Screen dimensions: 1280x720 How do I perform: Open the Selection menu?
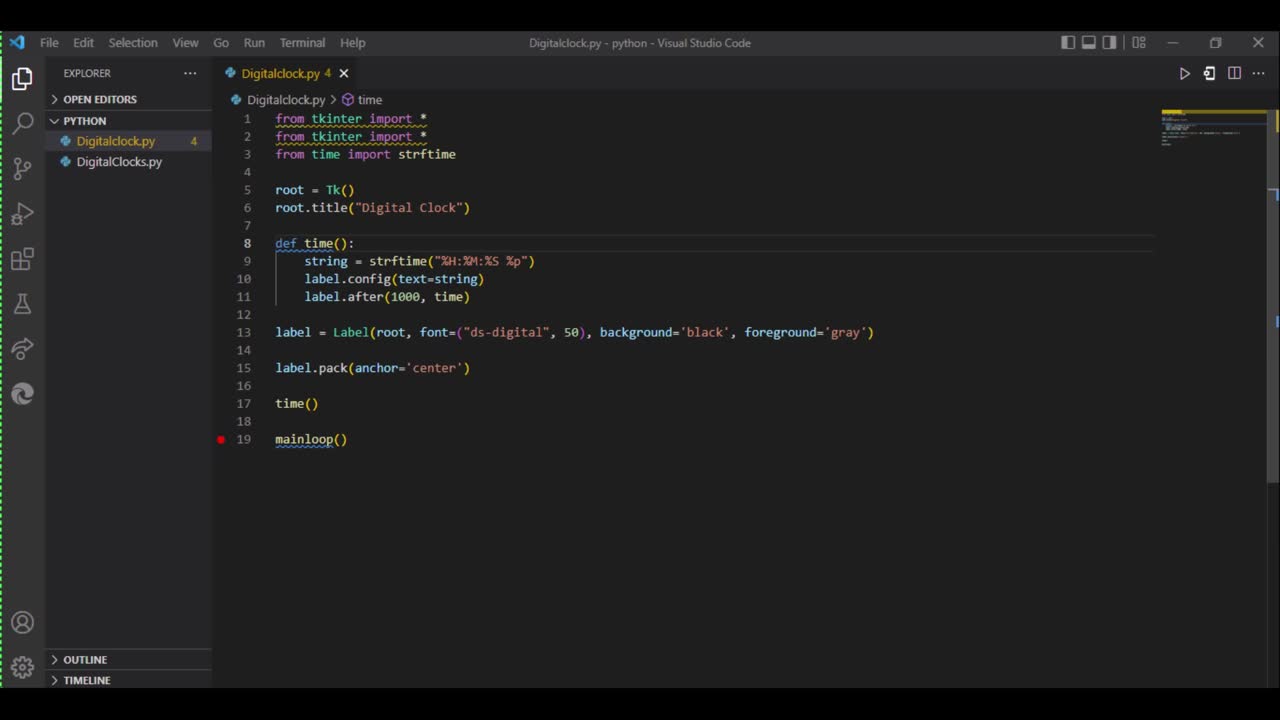133,42
